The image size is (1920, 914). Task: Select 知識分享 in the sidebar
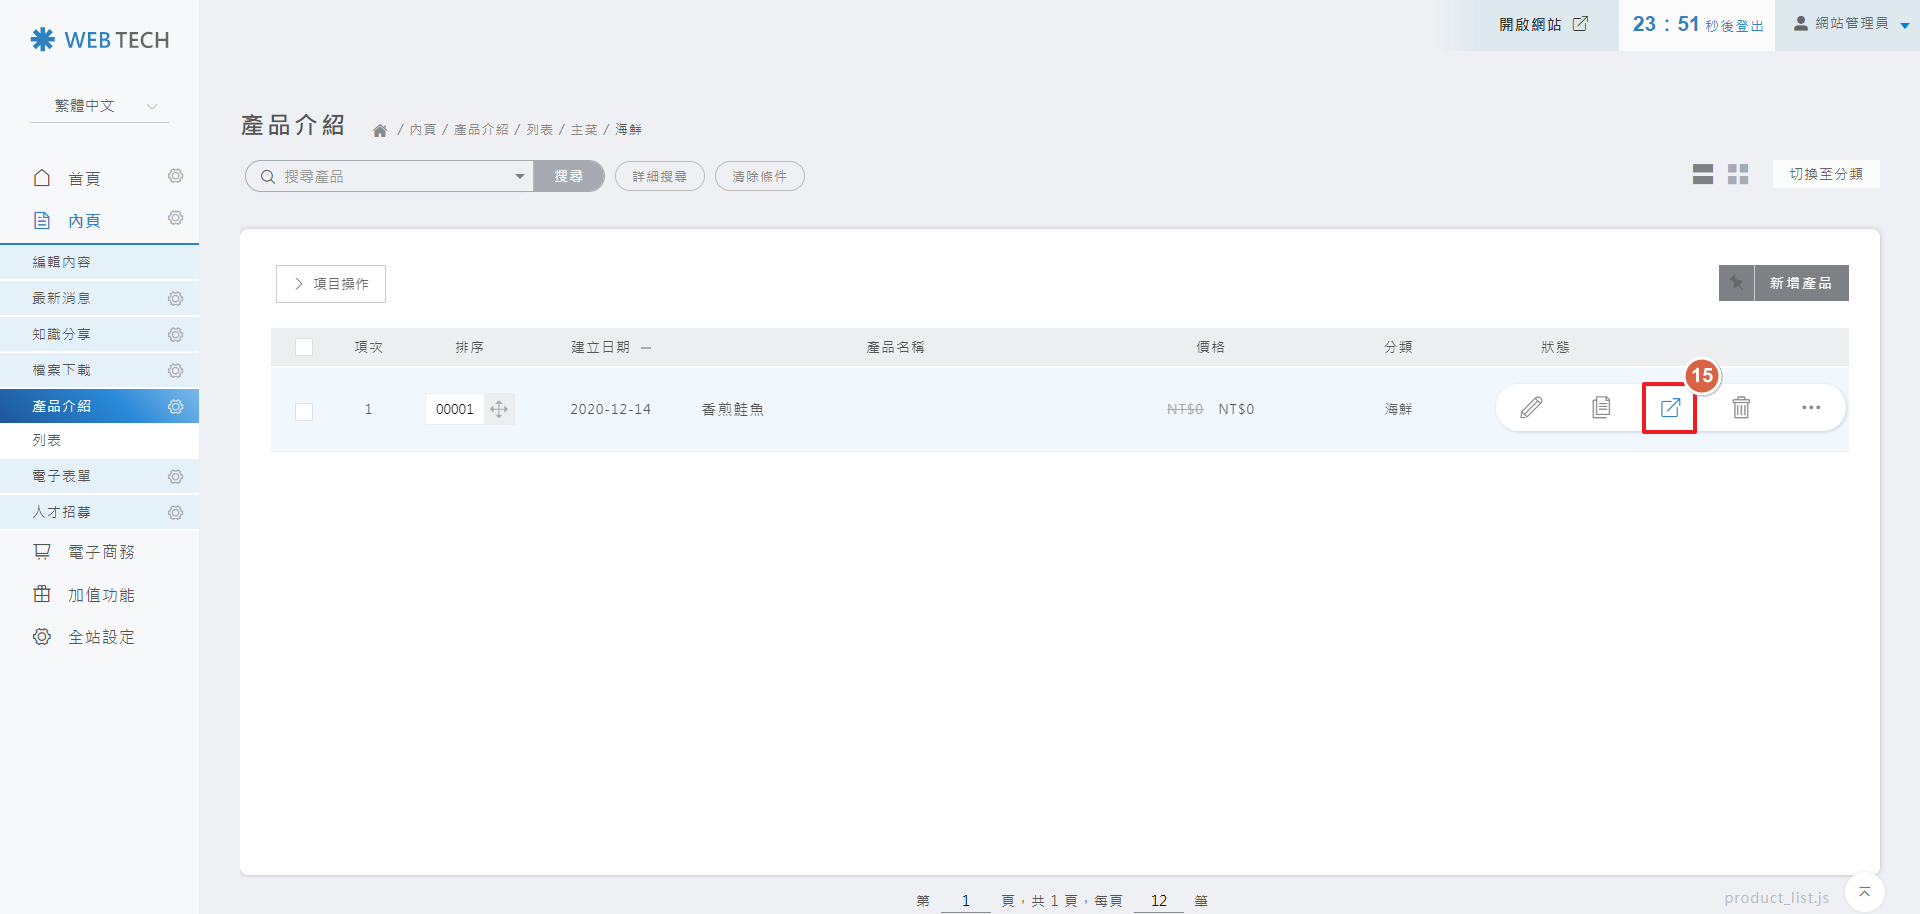pos(62,334)
